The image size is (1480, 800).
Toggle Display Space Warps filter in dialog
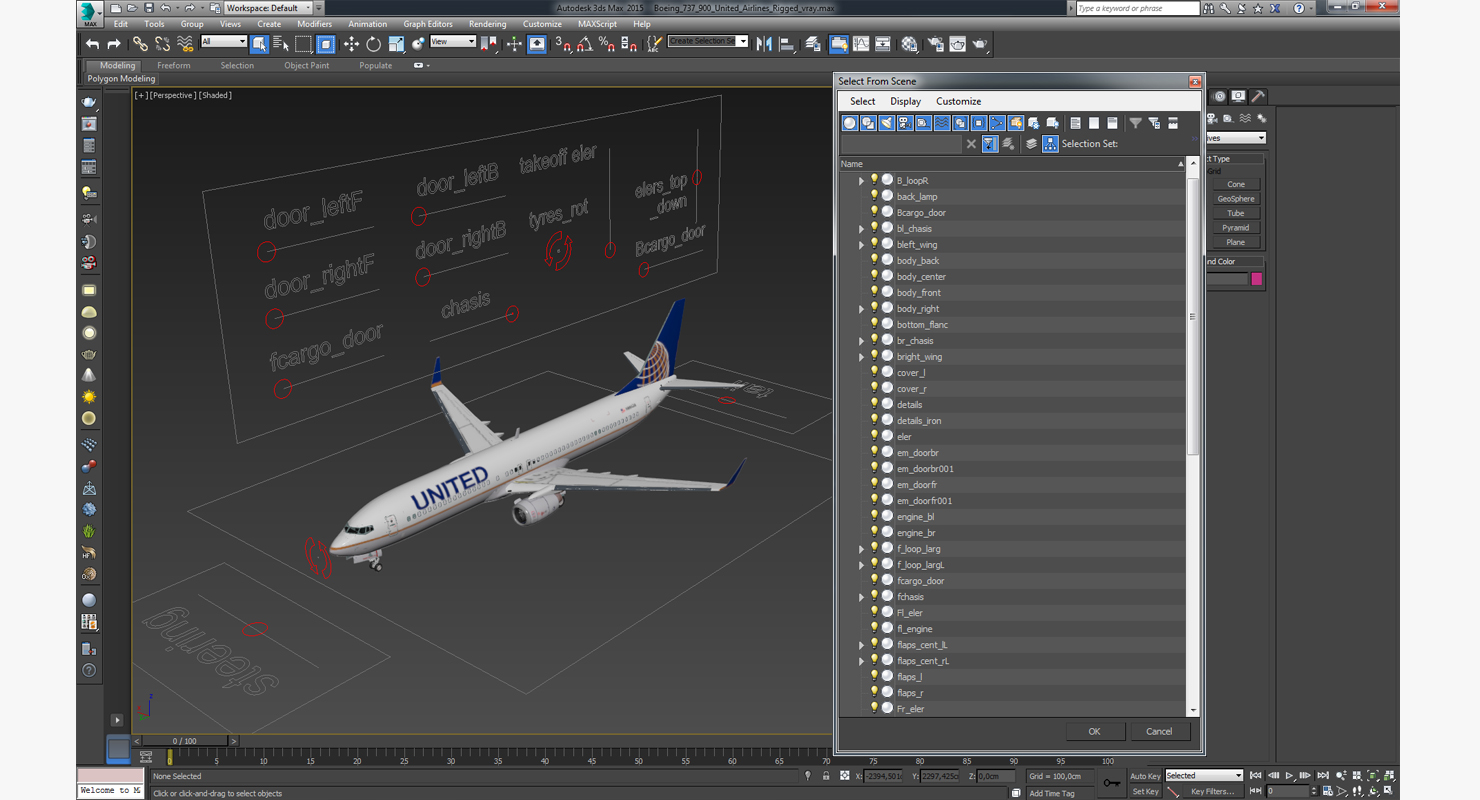[x=942, y=123]
